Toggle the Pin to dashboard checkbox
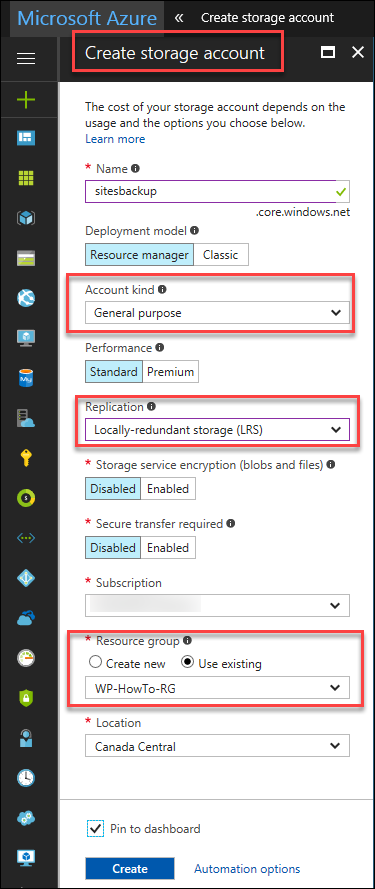 pyautogui.click(x=95, y=828)
